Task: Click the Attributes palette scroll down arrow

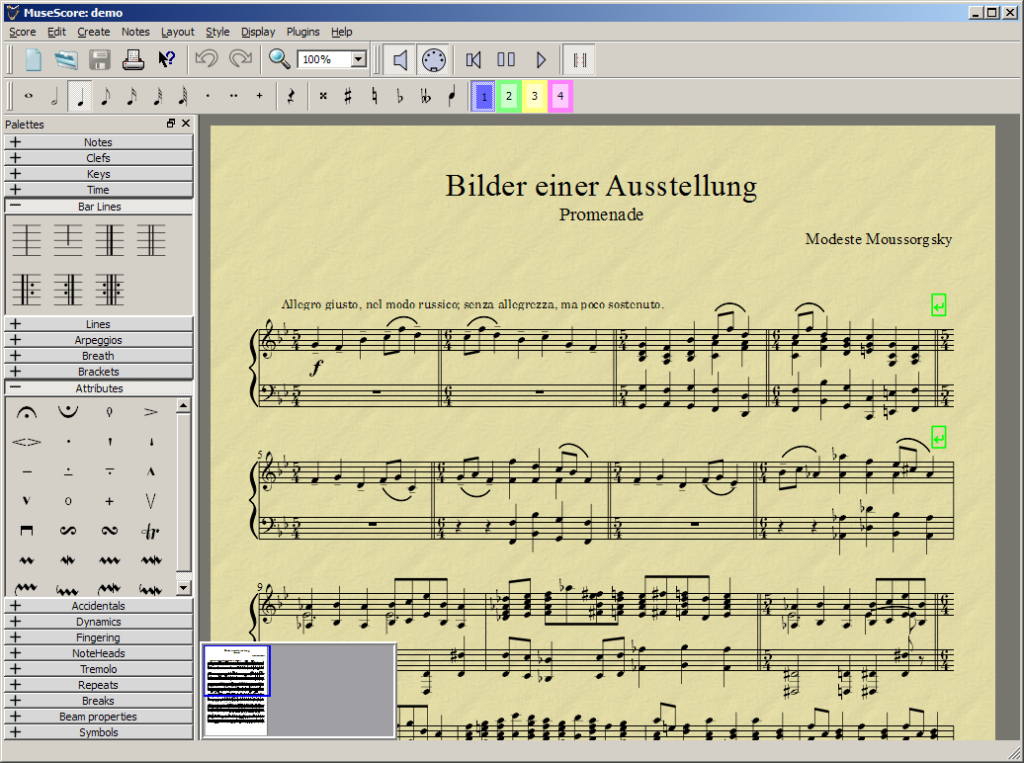Action: [184, 587]
